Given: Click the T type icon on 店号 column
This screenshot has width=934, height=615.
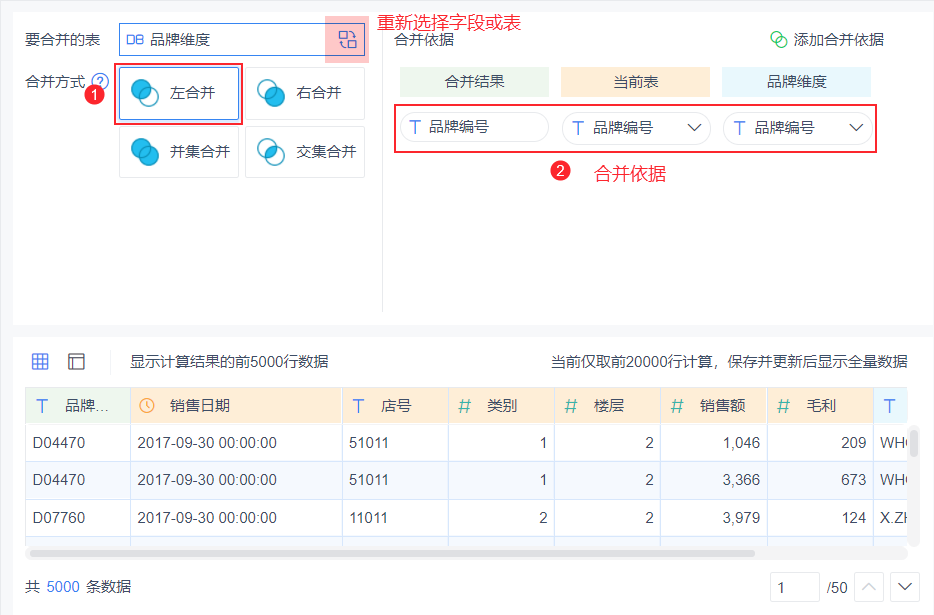Looking at the screenshot, I should pyautogui.click(x=358, y=406).
